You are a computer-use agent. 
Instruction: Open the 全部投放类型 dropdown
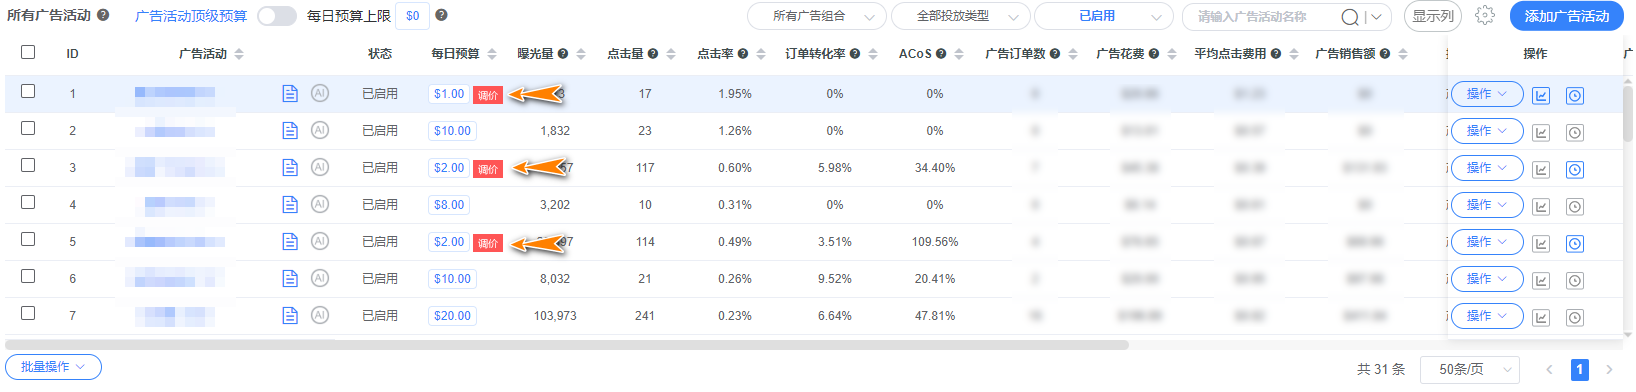[x=960, y=16]
